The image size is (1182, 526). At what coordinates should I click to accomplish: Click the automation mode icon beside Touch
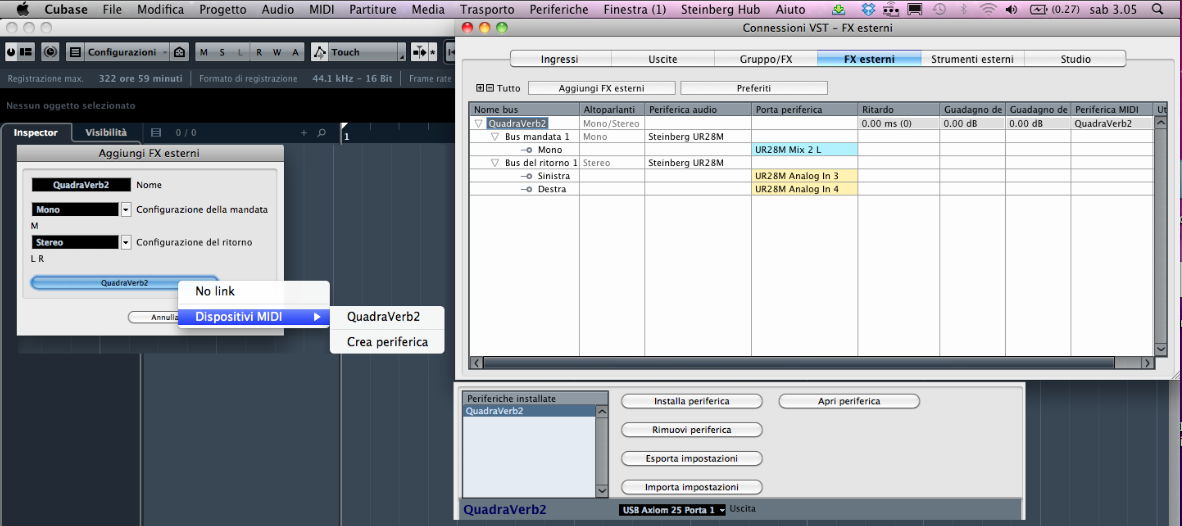[319, 52]
